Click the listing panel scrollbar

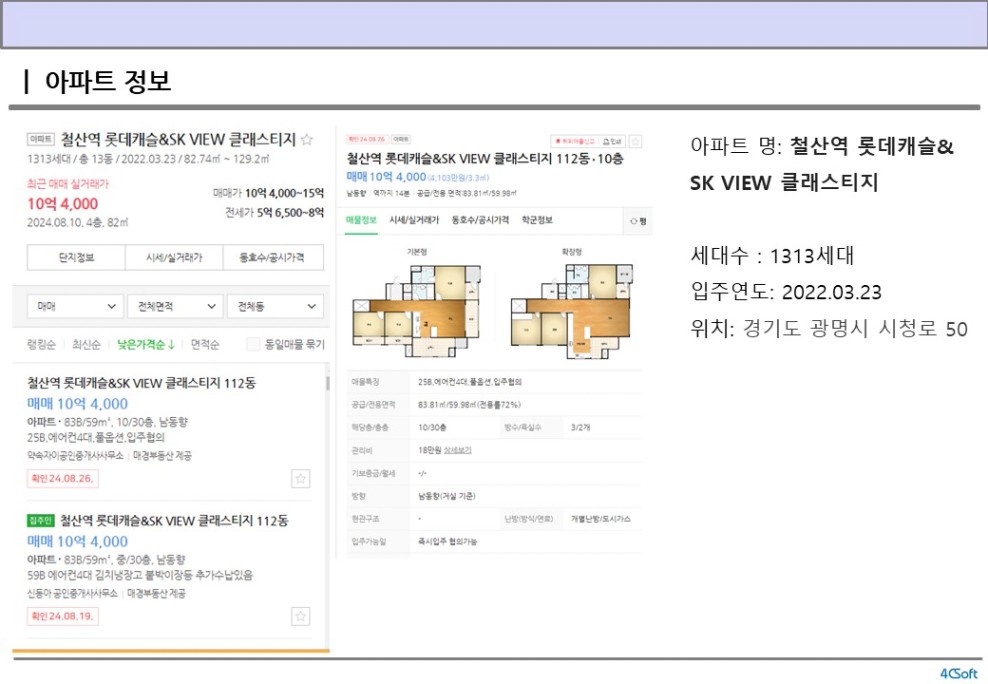point(328,383)
